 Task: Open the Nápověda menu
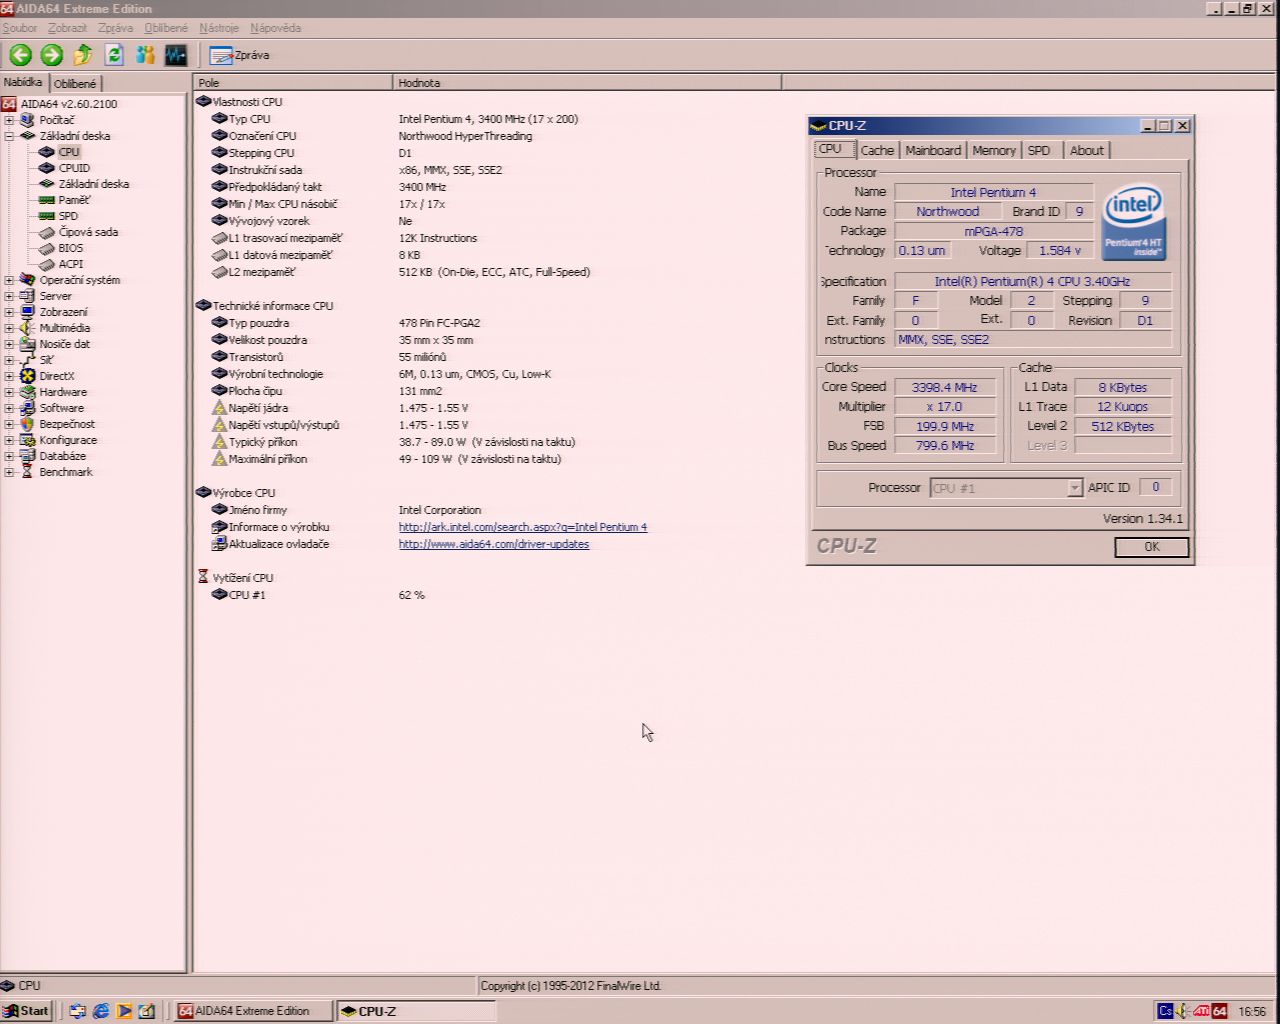tap(275, 28)
